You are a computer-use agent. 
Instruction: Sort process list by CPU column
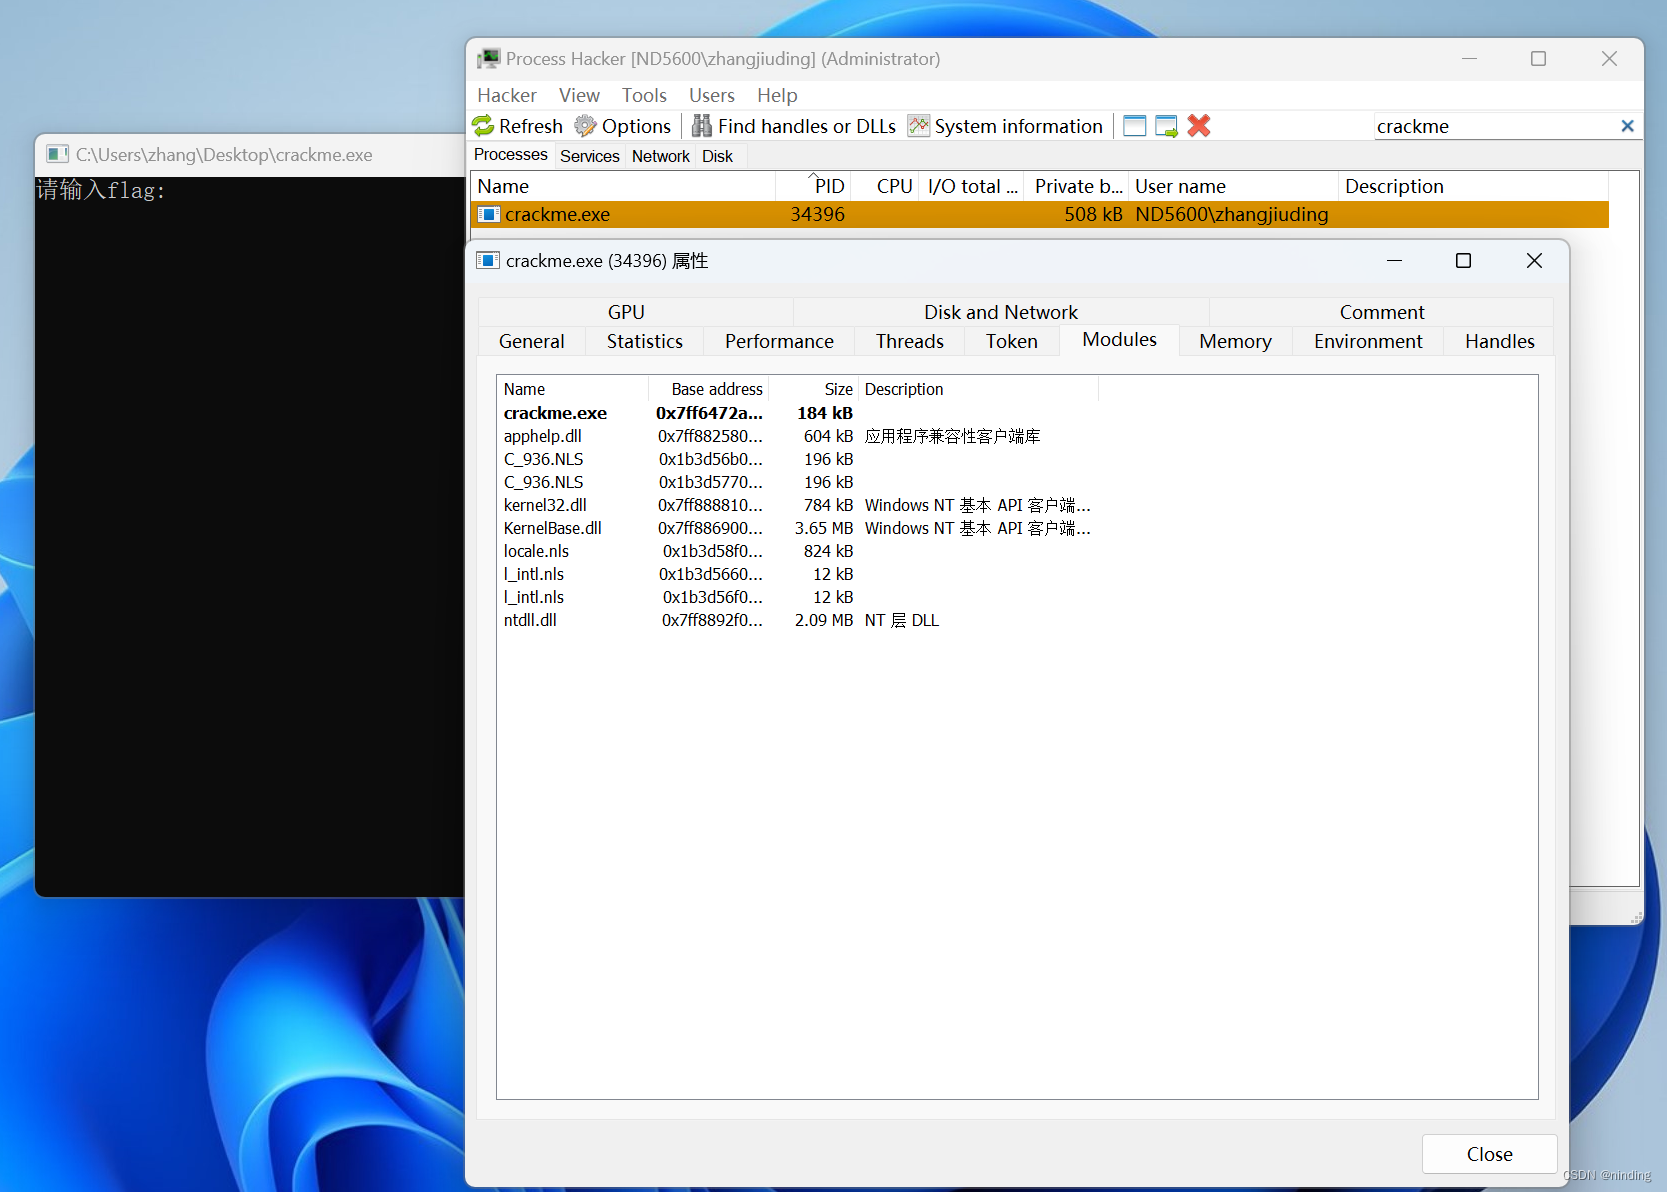click(885, 186)
